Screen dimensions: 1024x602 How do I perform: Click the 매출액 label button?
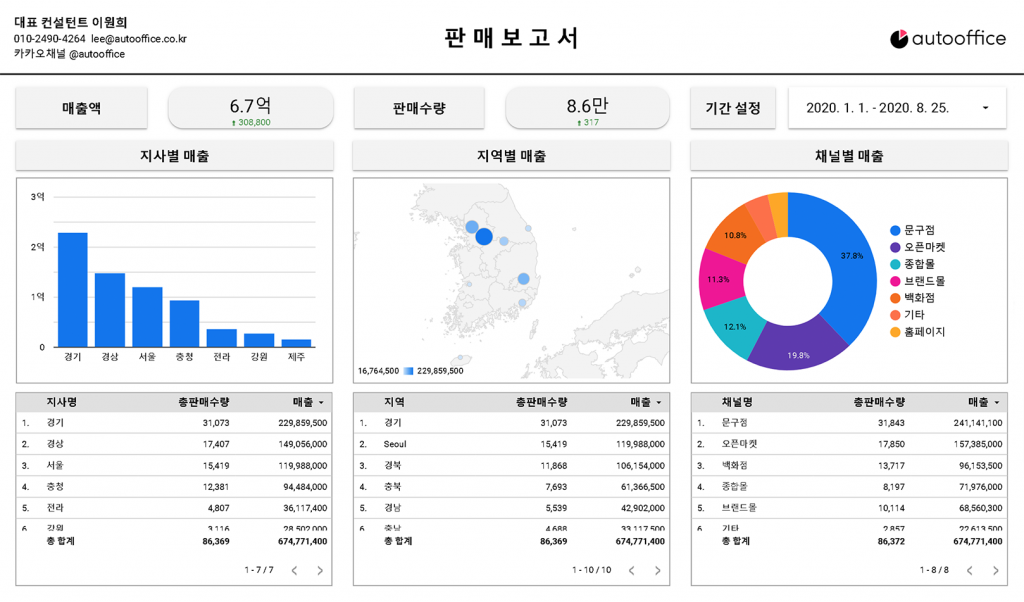(82, 108)
